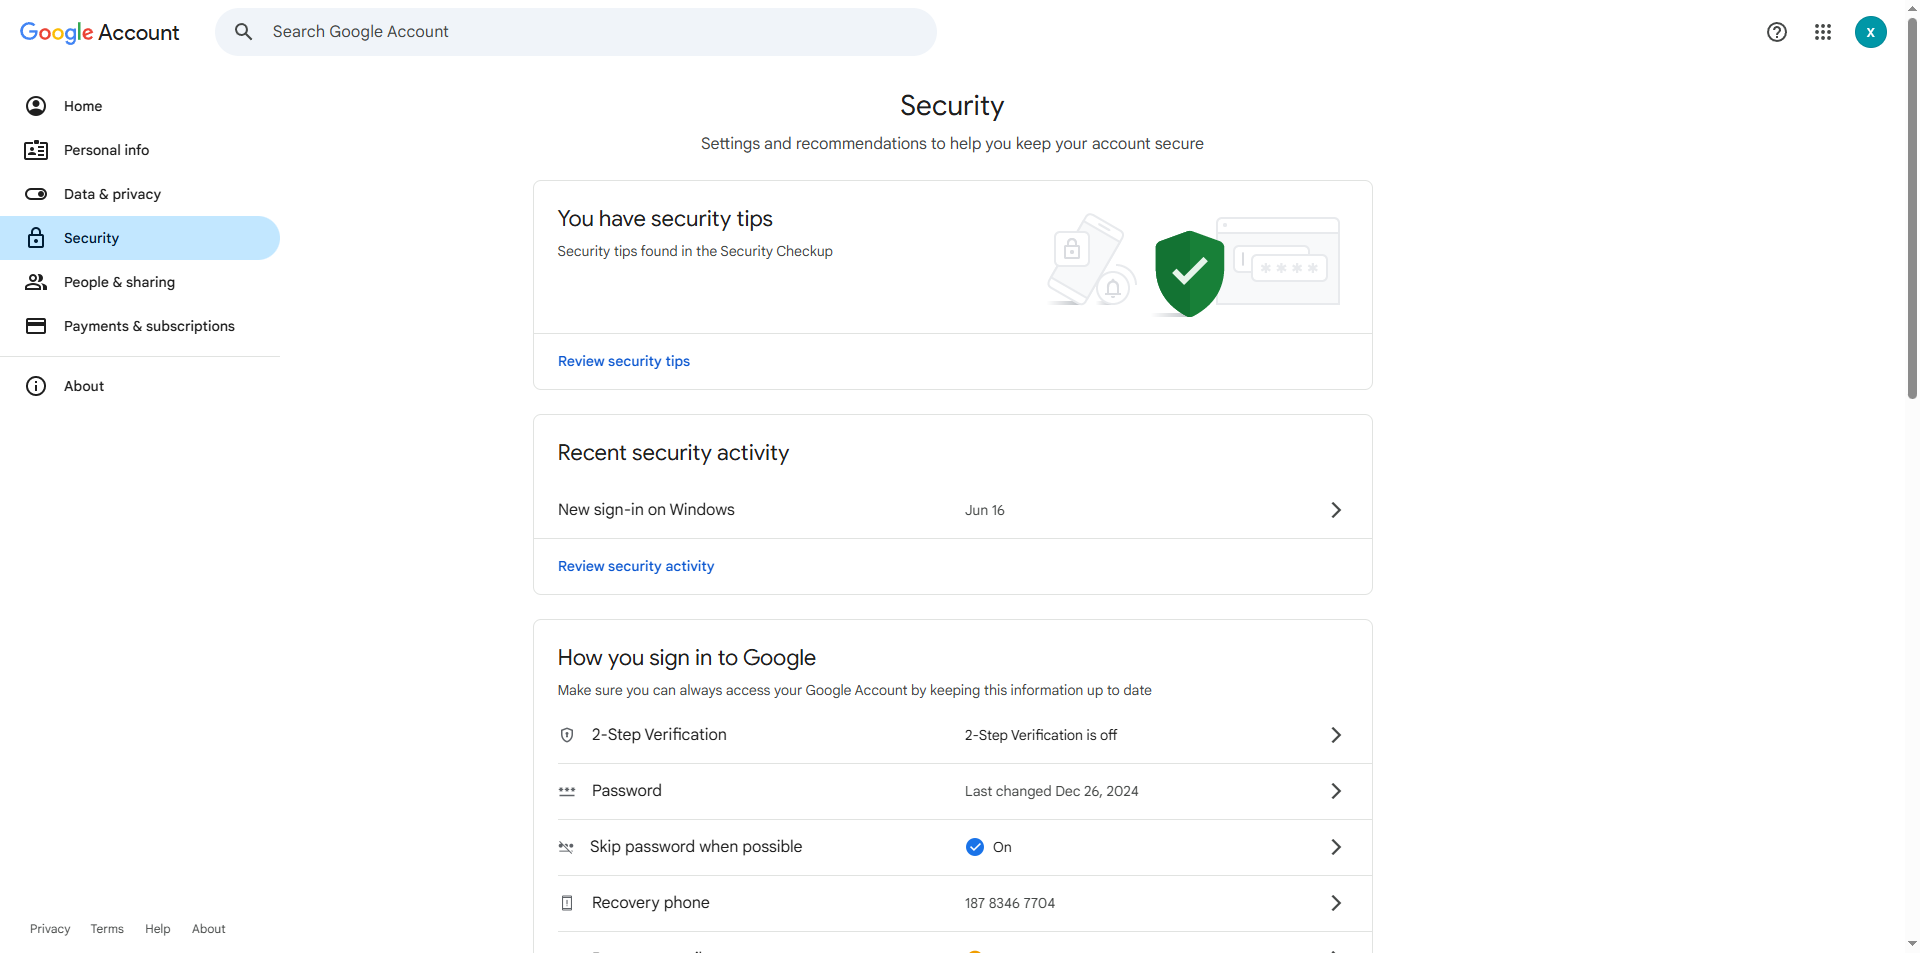Click the search magnifier icon
This screenshot has height=953, width=1920.
tap(243, 32)
